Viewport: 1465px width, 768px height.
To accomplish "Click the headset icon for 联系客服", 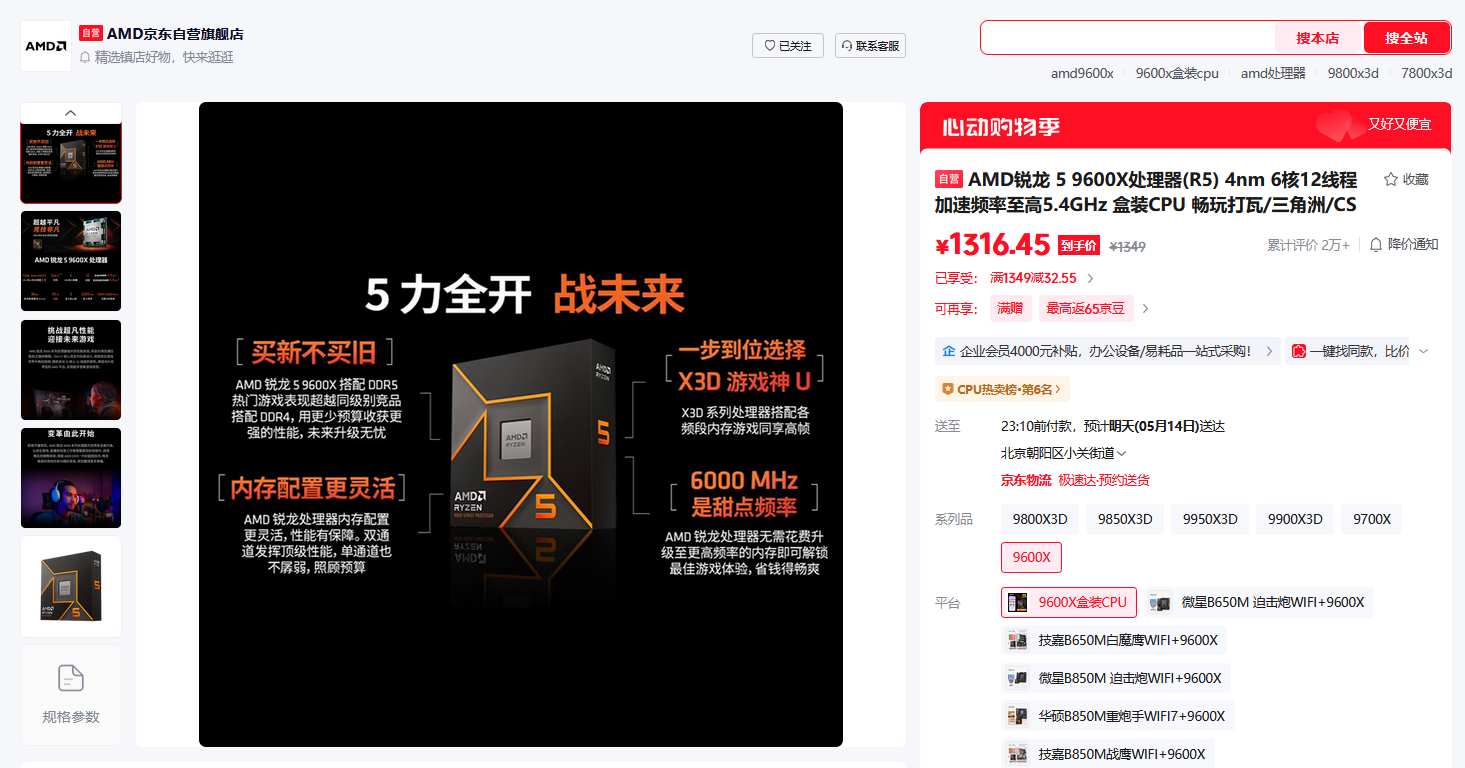I will [x=847, y=46].
